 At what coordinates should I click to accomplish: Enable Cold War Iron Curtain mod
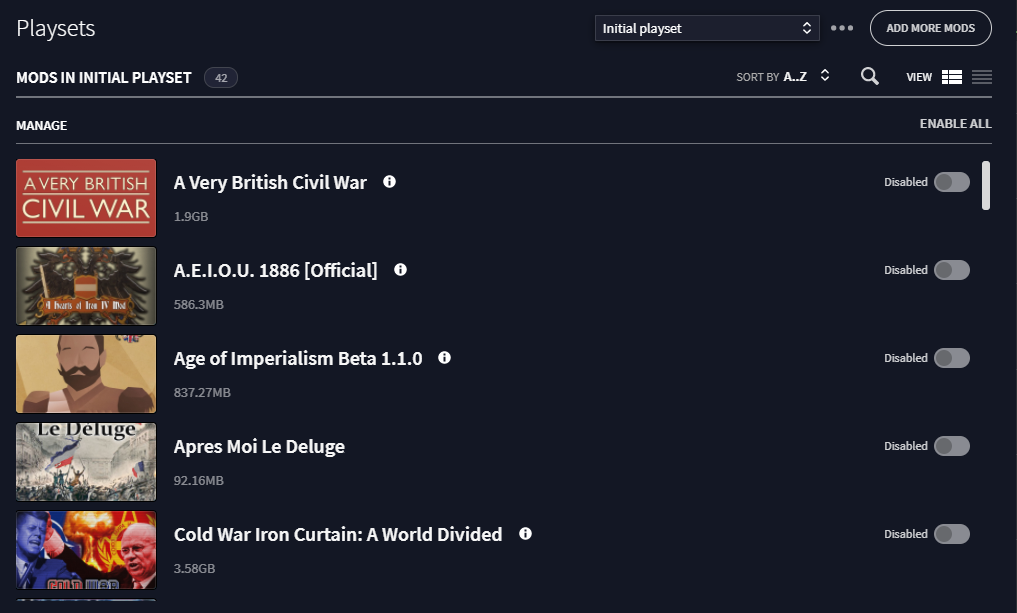951,534
